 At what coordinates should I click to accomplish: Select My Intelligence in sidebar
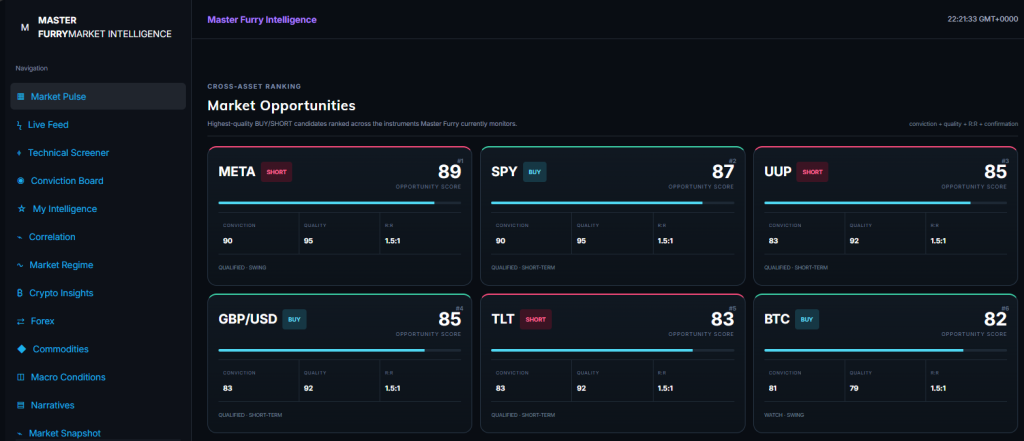pos(98,209)
